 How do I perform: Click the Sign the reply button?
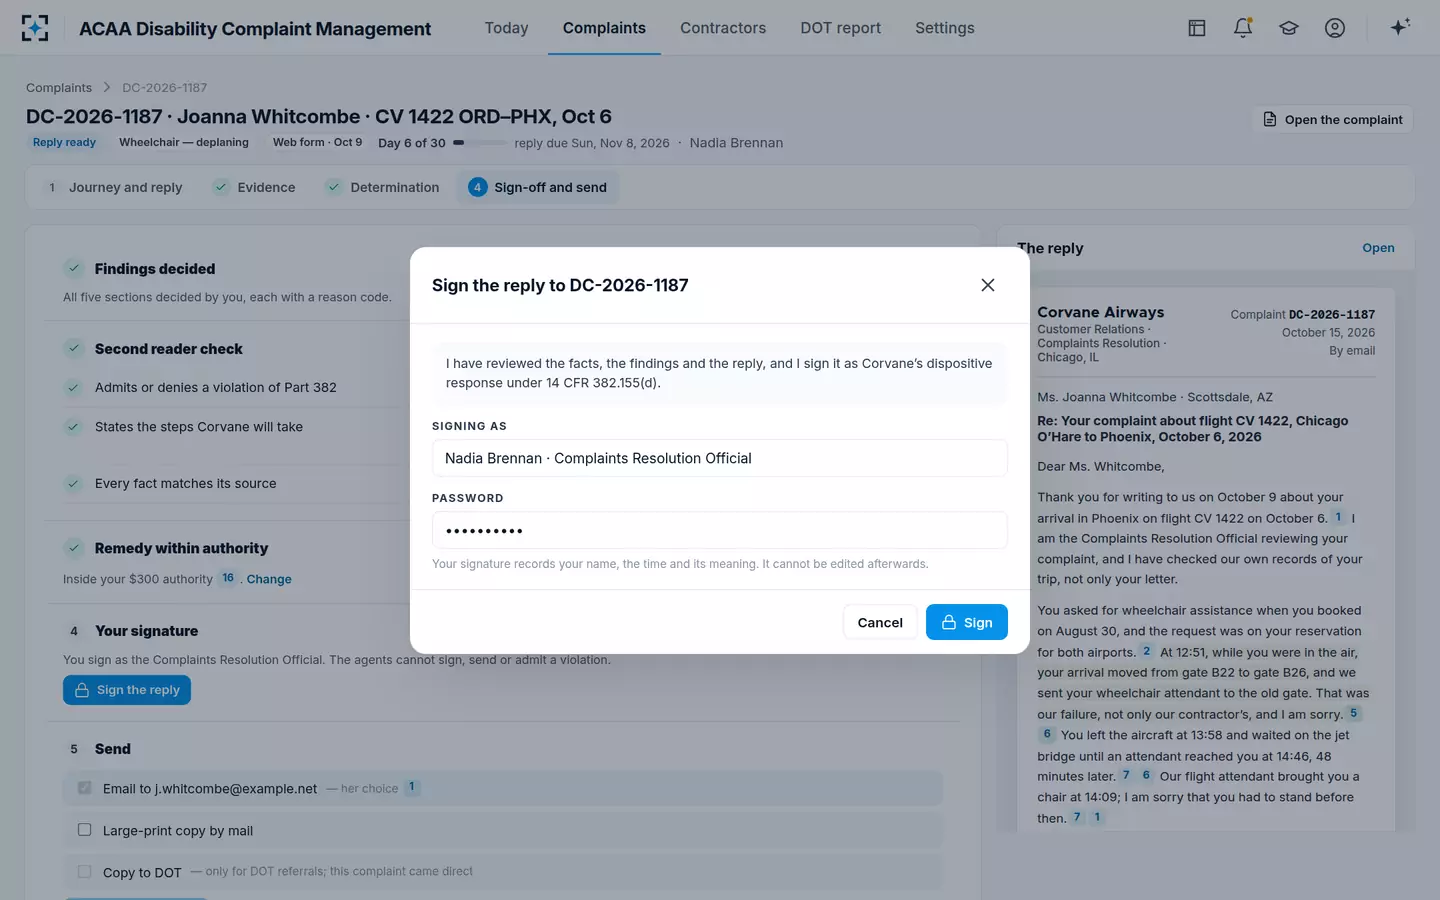click(127, 690)
